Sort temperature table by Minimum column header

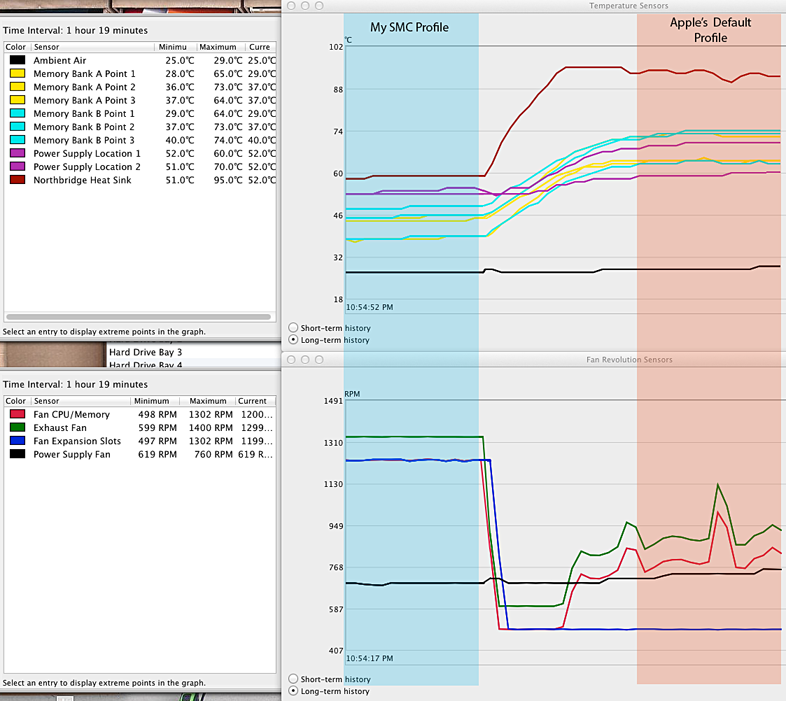[x=175, y=47]
